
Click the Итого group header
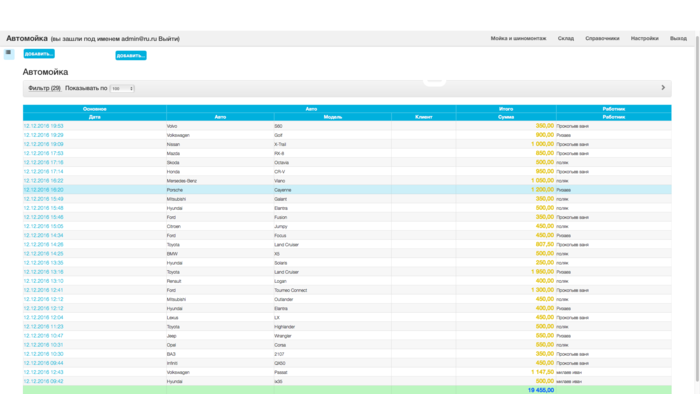(506, 109)
